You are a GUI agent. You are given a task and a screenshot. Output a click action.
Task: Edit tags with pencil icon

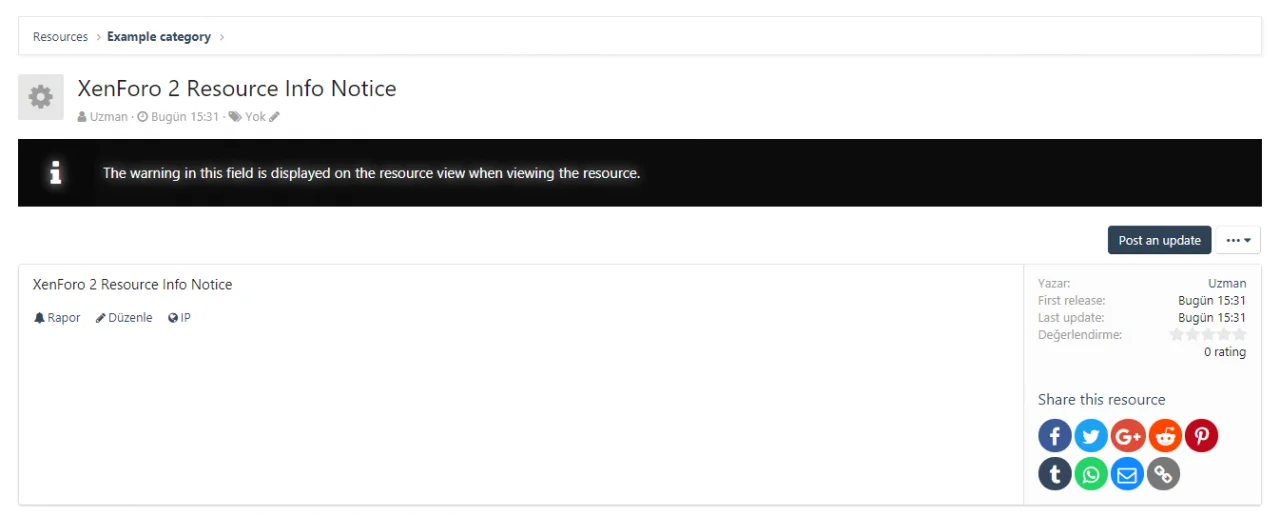tap(275, 117)
